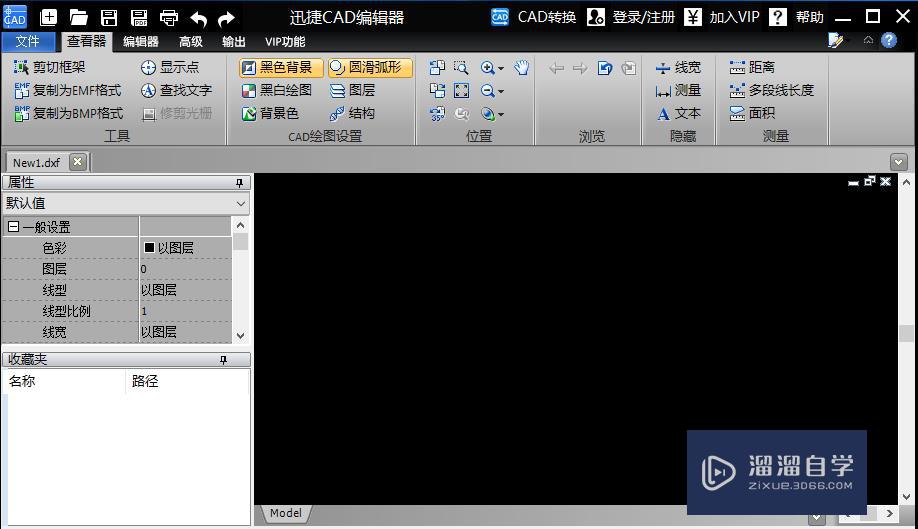Click the 线型比例 value field

pyautogui.click(x=185, y=311)
